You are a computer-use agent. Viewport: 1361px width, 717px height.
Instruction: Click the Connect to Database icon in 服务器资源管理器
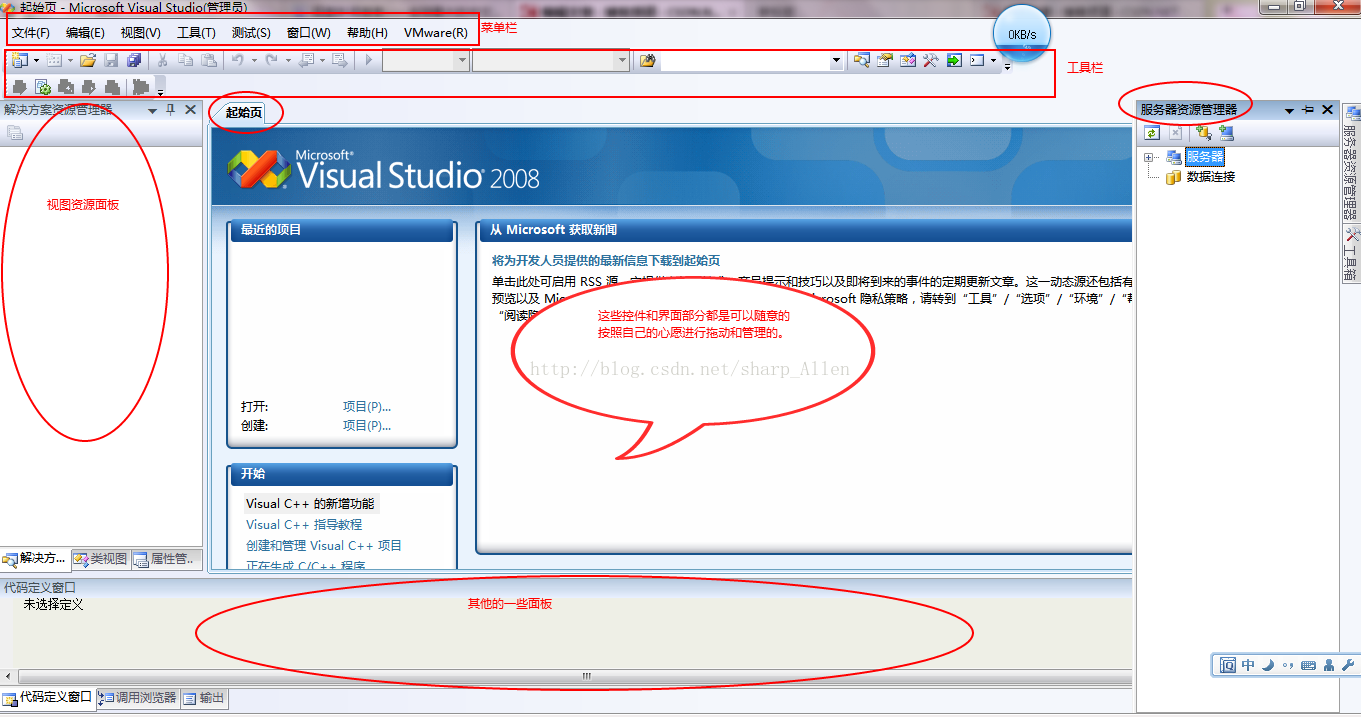pos(1203,132)
